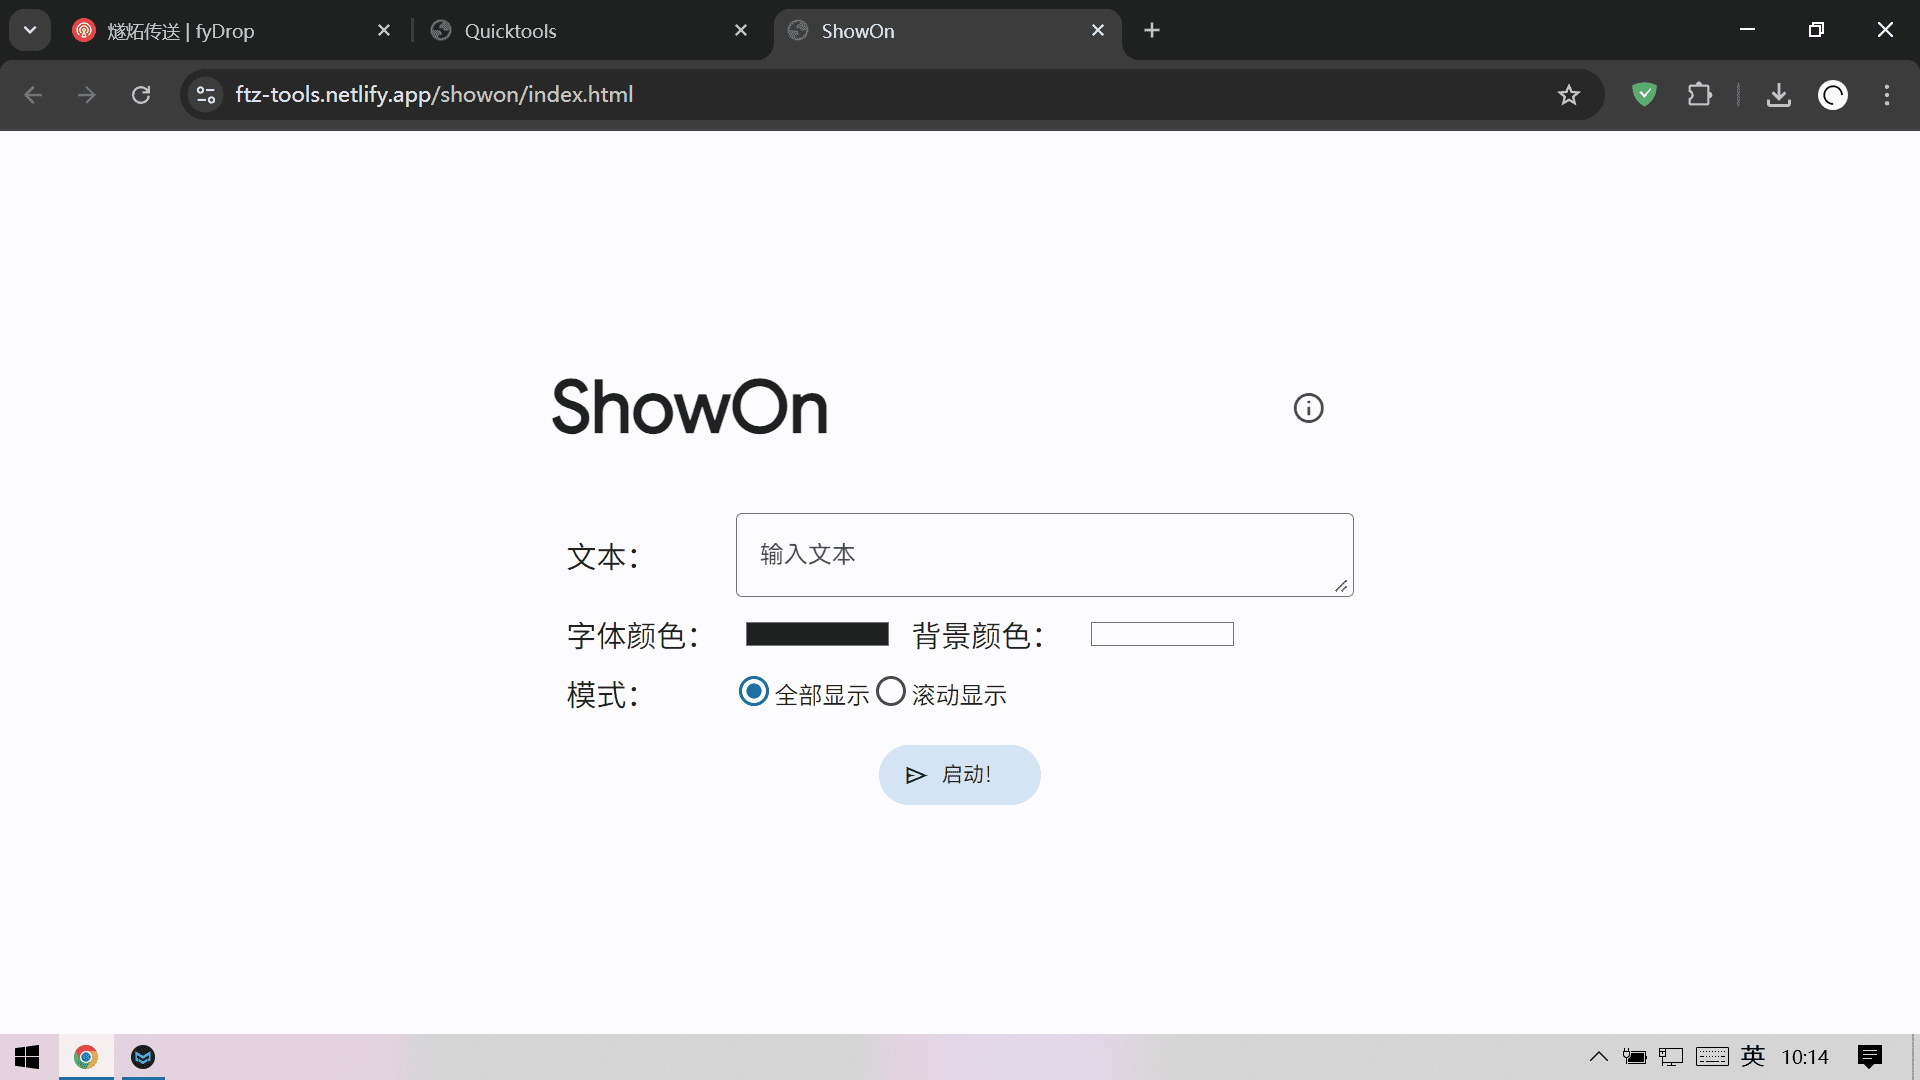Open the profile avatar icon
Viewport: 1920px width, 1080px height.
click(x=1832, y=95)
